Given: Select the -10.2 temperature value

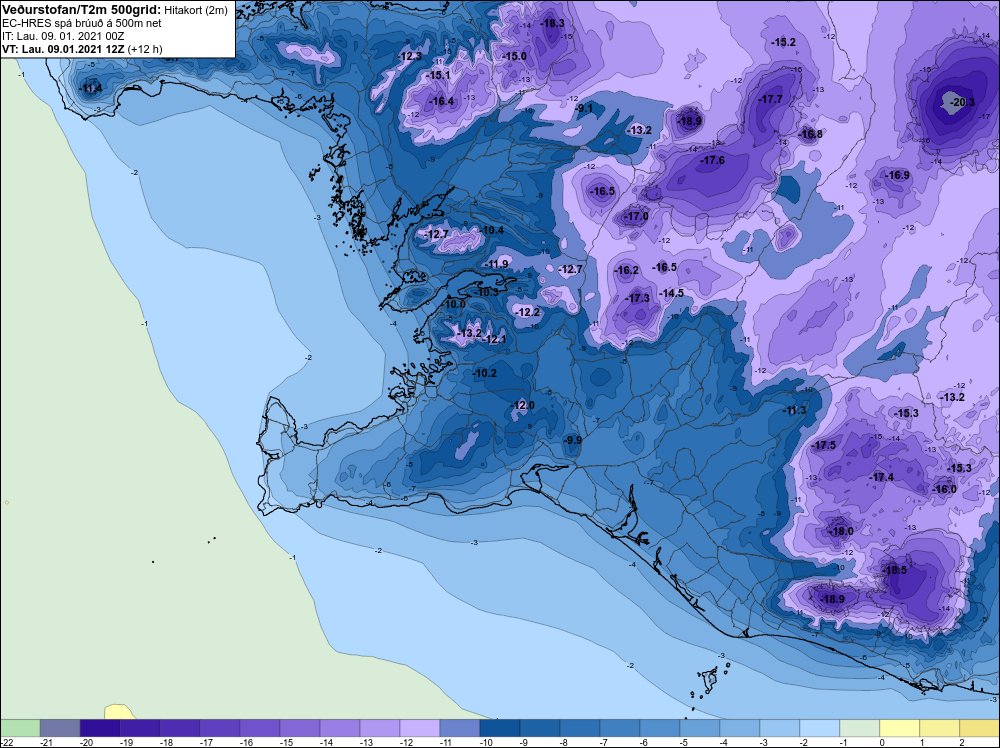Looking at the screenshot, I should coord(484,373).
